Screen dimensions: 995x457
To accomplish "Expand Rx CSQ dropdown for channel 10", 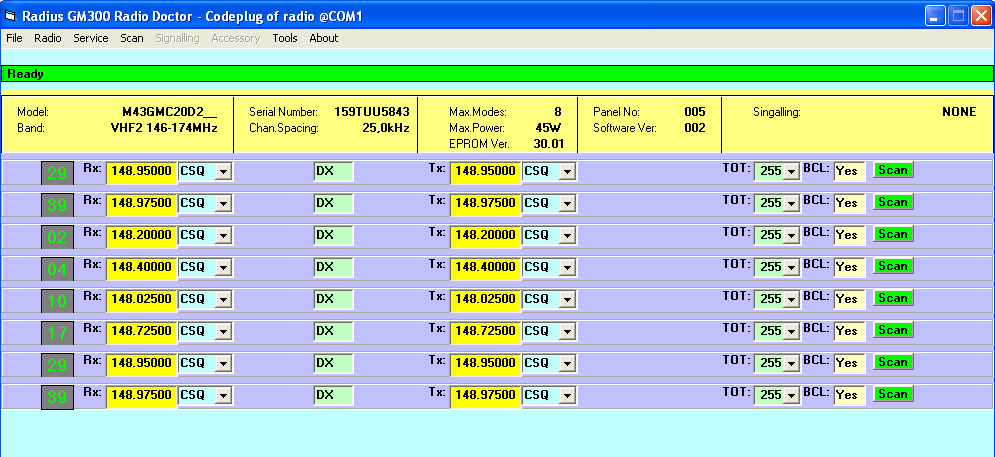I will (x=223, y=300).
